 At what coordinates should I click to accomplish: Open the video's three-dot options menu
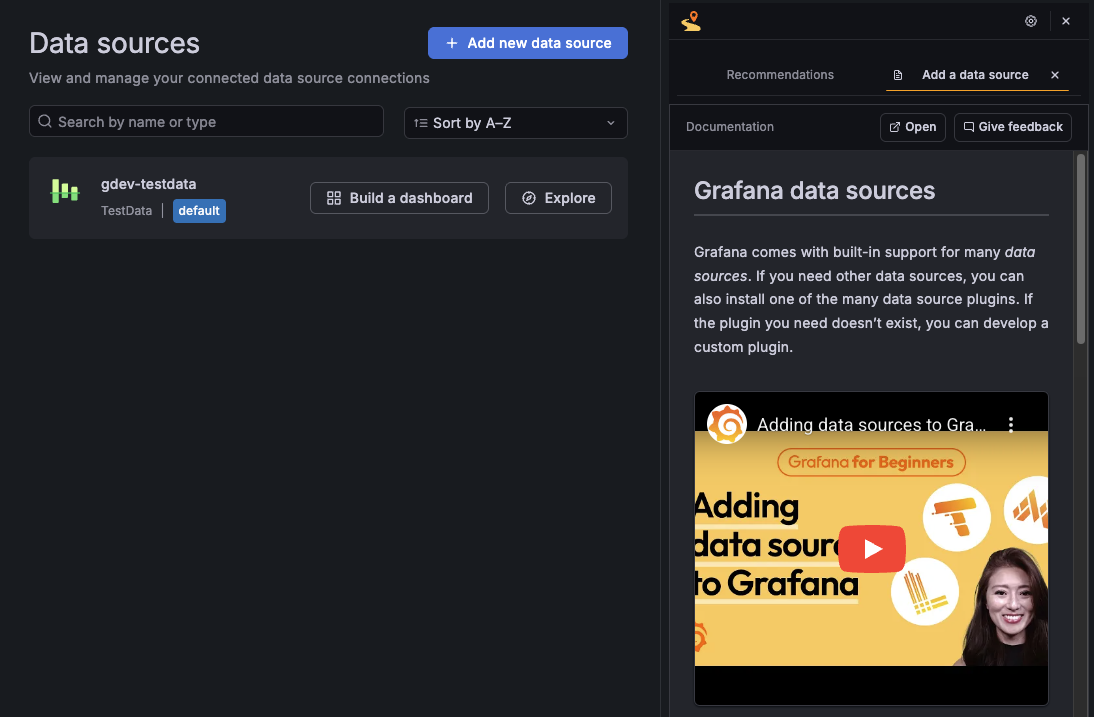[x=1010, y=424]
